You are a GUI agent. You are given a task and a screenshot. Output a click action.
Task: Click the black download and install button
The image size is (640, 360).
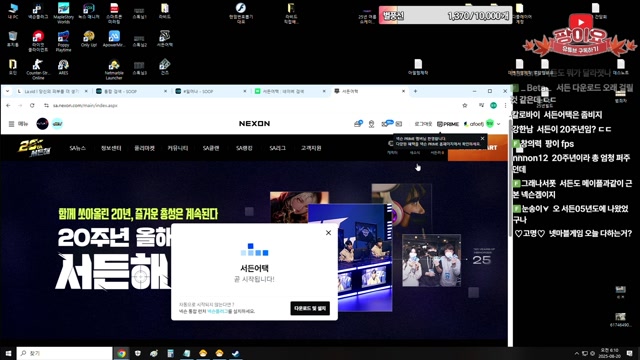tap(310, 308)
